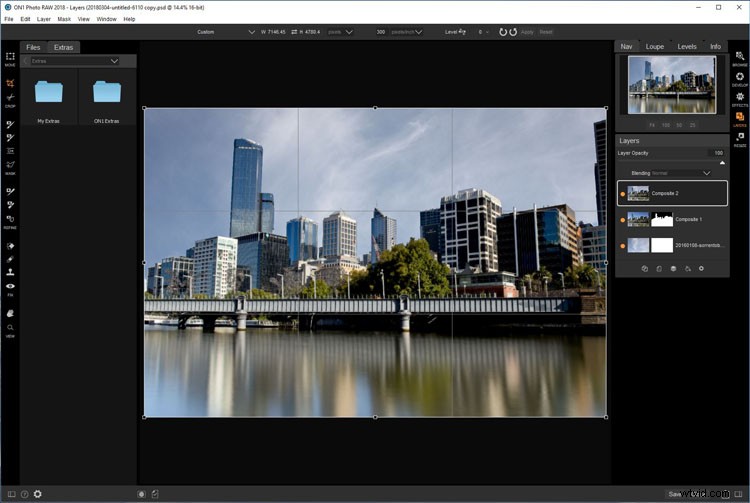Click the Layer Opacity value field
Viewport: 750px width, 503px height.
717,153
